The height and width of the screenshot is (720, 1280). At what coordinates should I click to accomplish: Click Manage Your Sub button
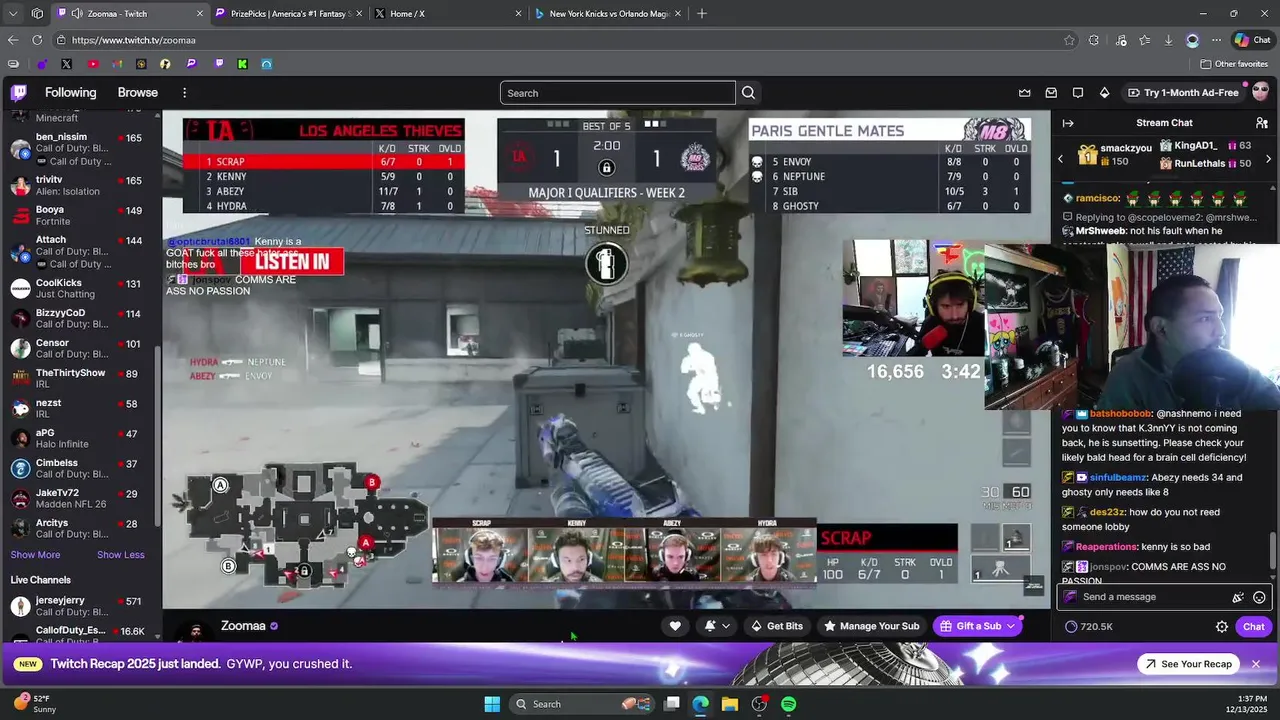[x=870, y=626]
